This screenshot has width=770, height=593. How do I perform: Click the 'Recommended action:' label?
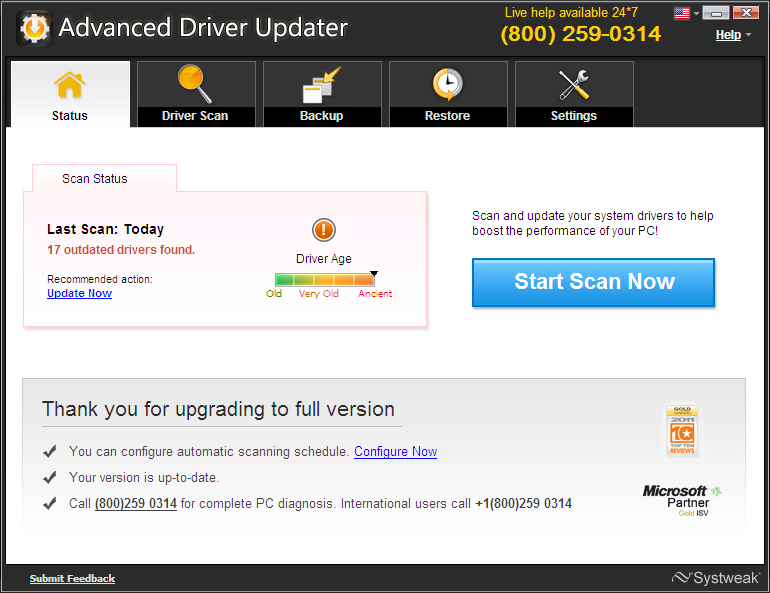(x=100, y=279)
